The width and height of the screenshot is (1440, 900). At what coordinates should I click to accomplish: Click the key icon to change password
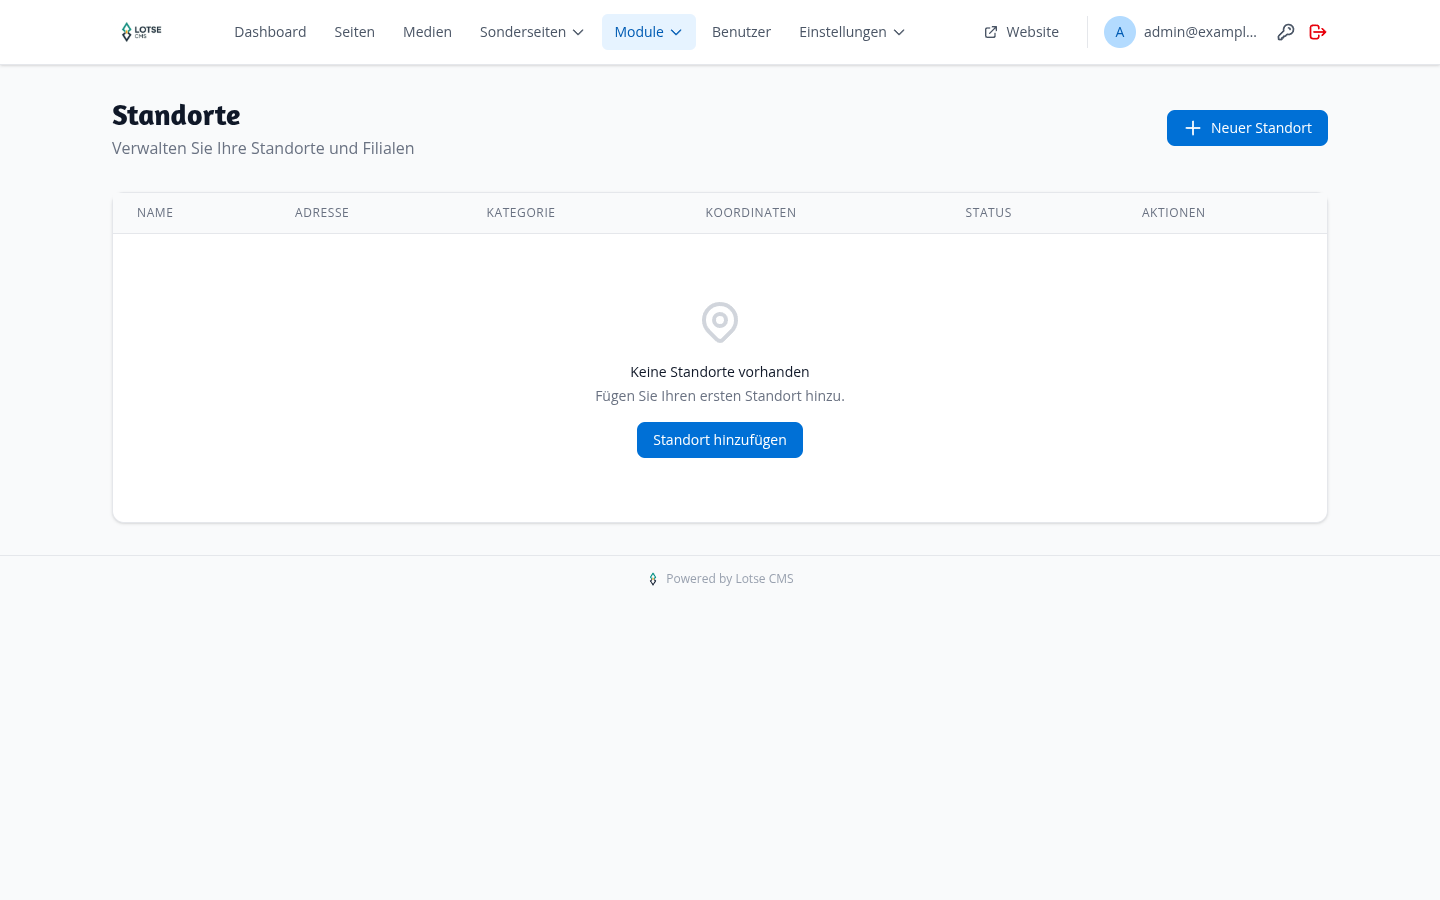pyautogui.click(x=1286, y=32)
